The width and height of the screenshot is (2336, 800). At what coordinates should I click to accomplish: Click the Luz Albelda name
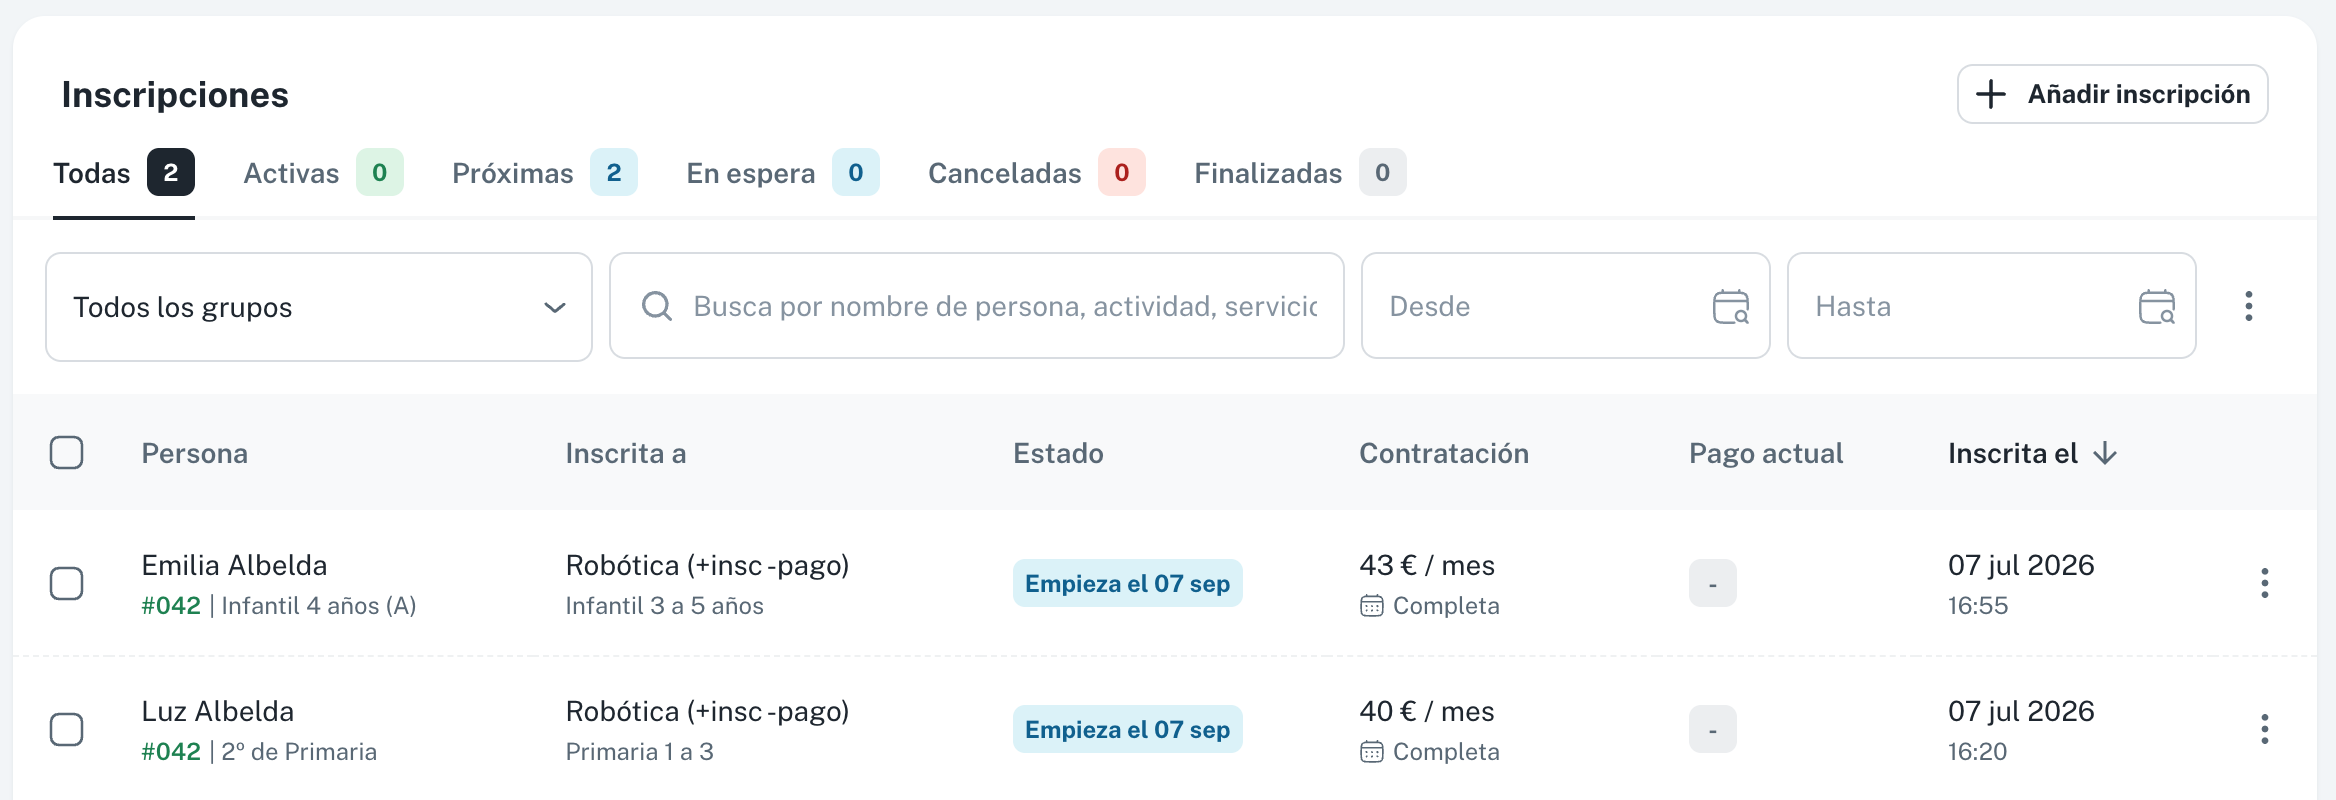[x=218, y=711]
